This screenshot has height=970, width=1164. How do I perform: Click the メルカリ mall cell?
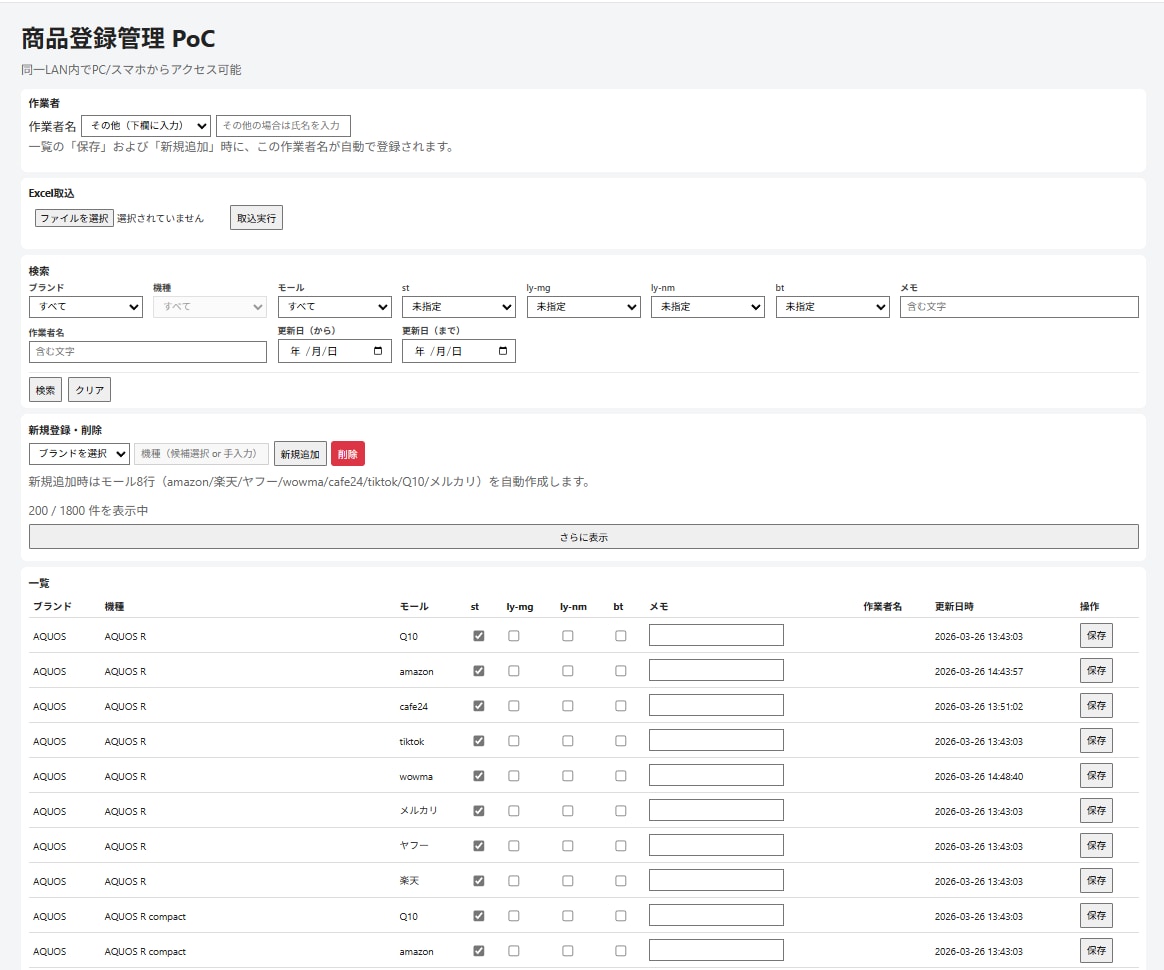[x=419, y=811]
